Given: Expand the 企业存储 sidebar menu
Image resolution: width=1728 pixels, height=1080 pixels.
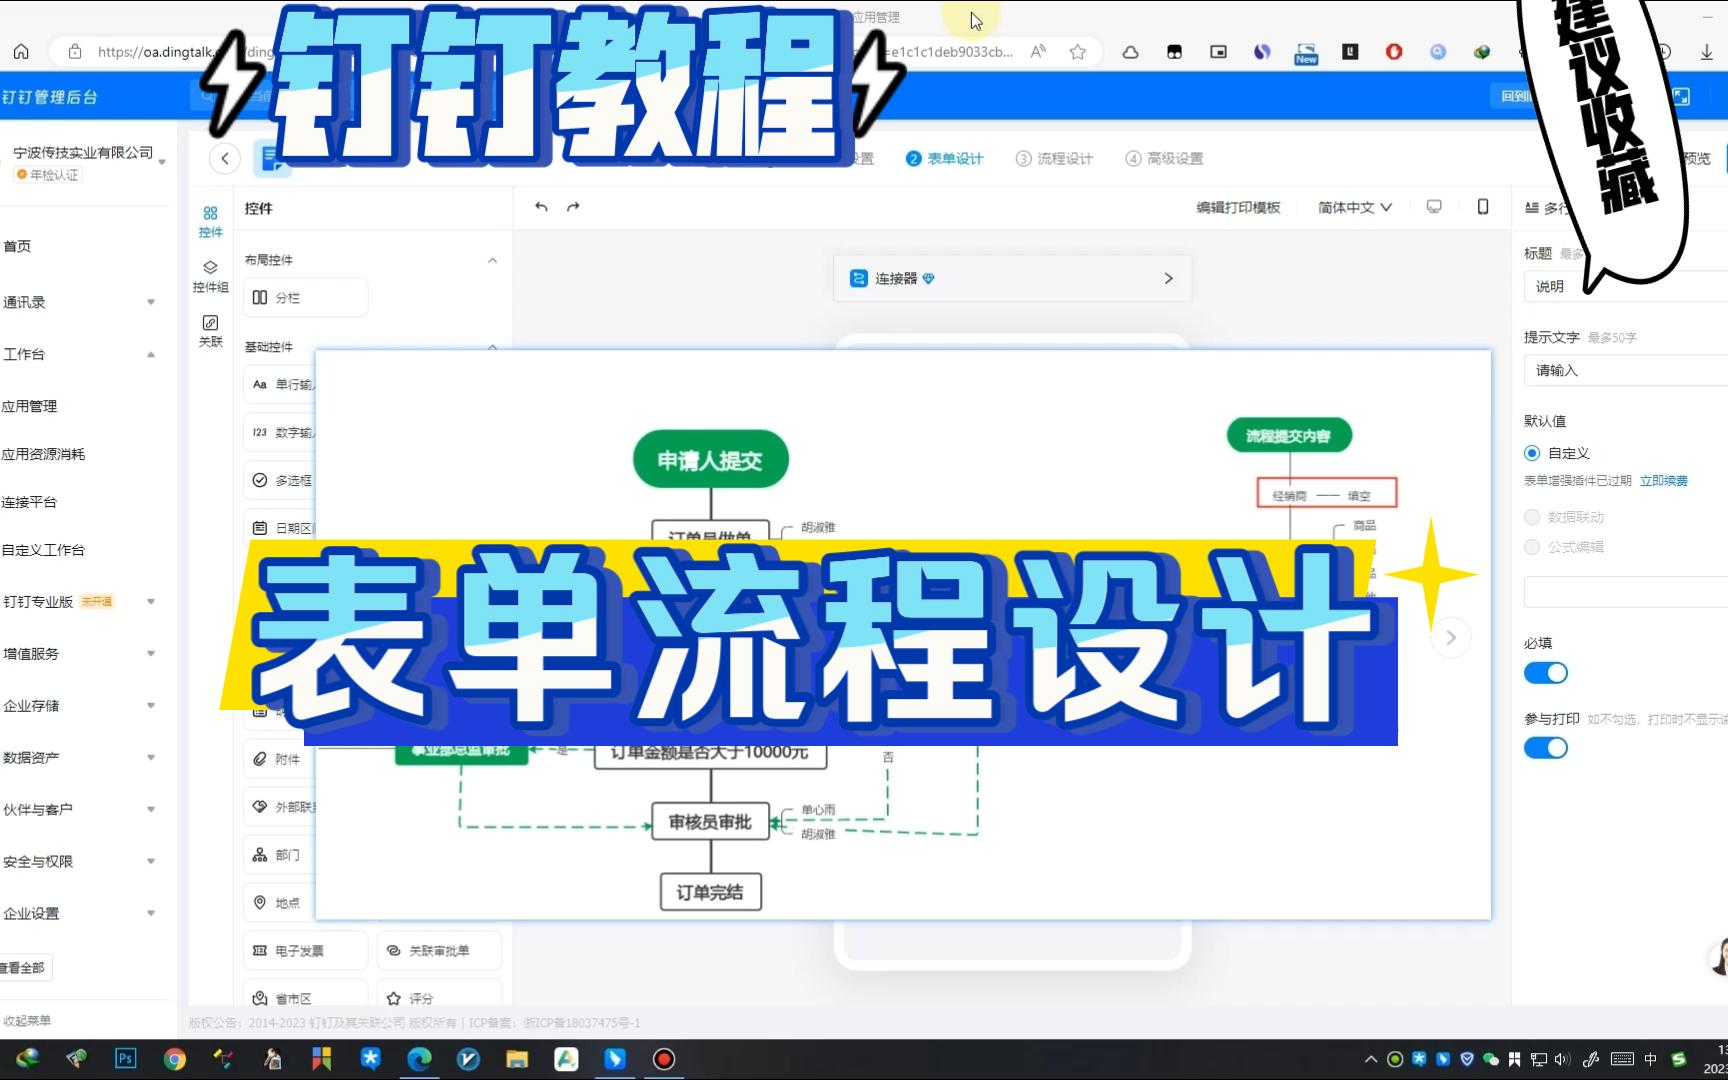Looking at the screenshot, I should click(151, 706).
